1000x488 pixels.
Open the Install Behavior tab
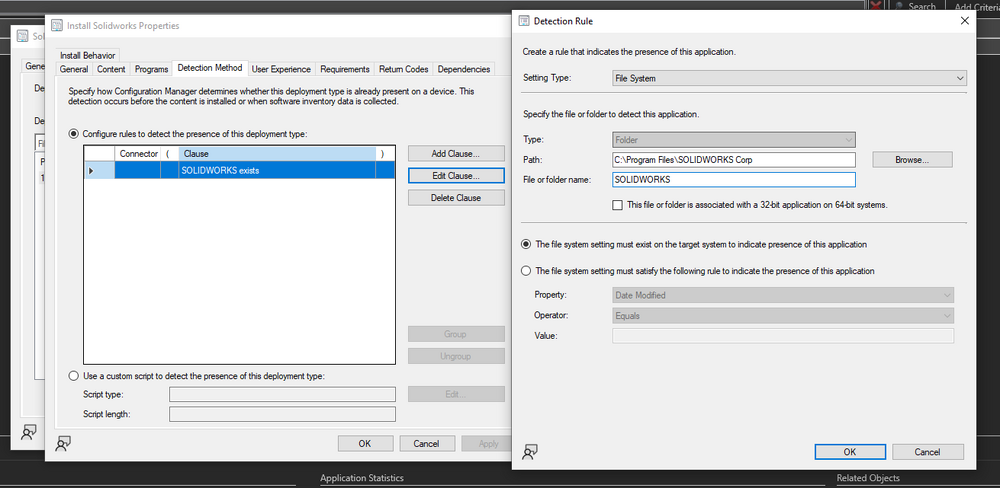coord(87,55)
